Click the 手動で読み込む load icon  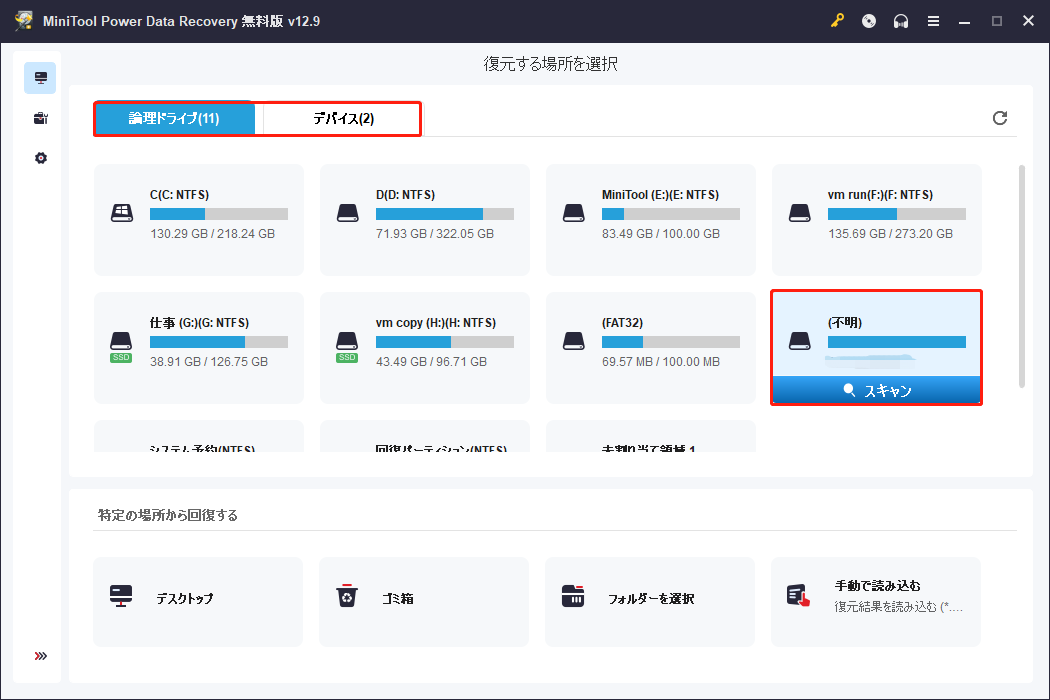point(798,596)
